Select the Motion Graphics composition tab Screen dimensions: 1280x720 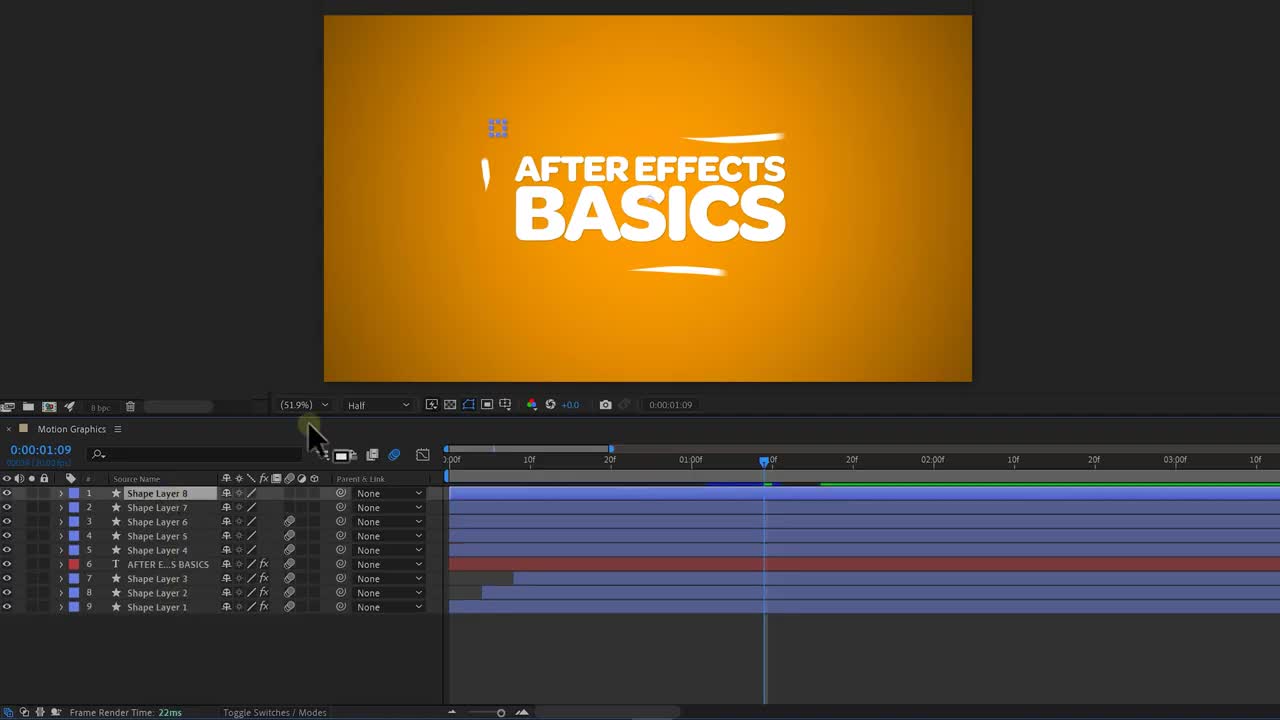coord(71,429)
